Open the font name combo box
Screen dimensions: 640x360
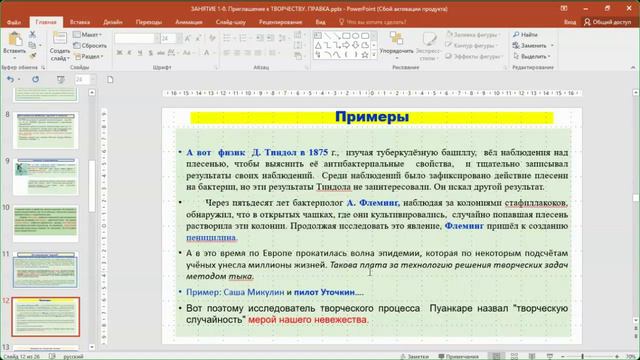click(137, 39)
